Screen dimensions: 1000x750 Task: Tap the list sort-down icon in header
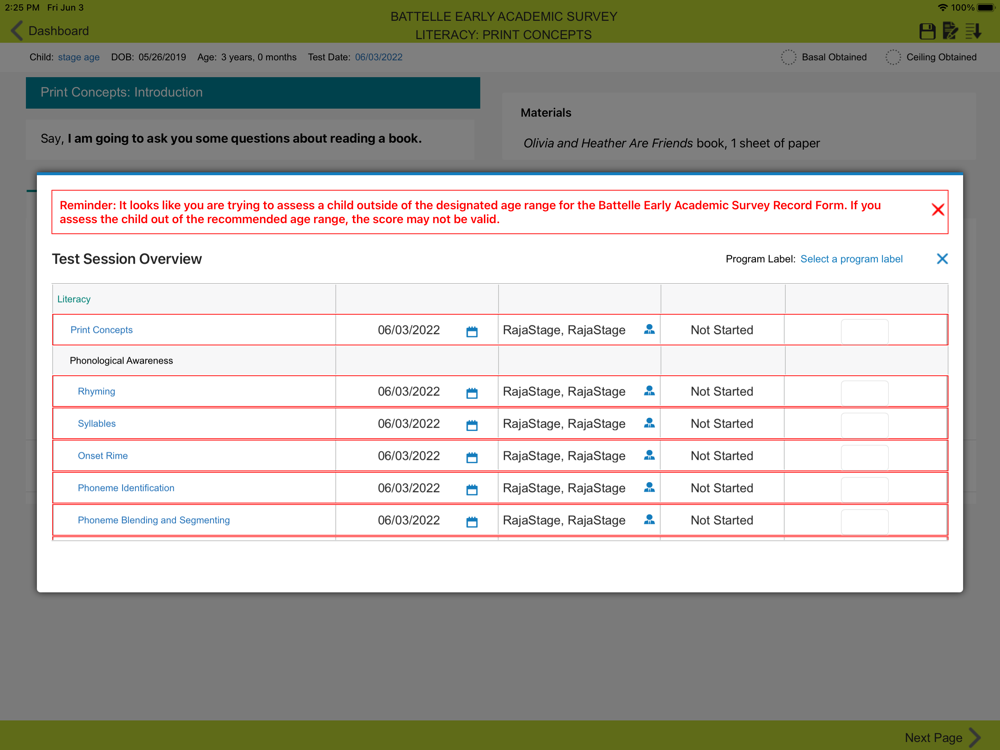click(x=973, y=31)
